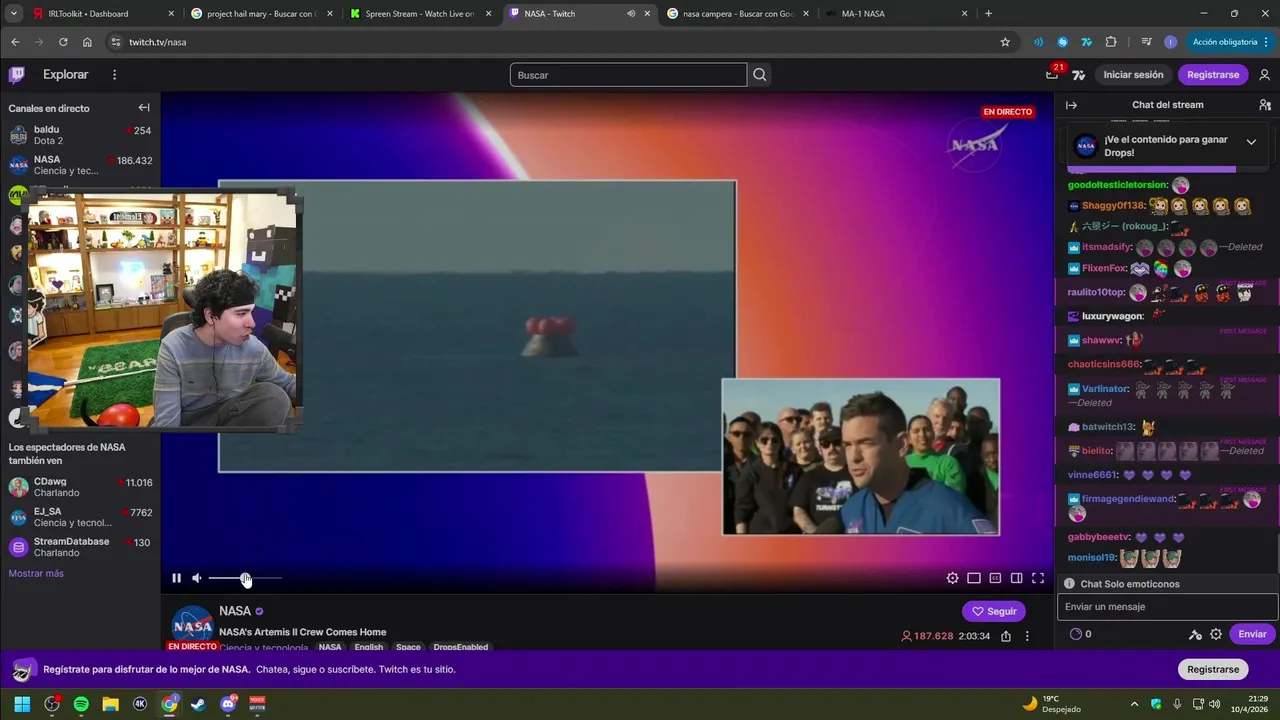
Task: Show hidden system tray icons
Action: (x=1134, y=704)
